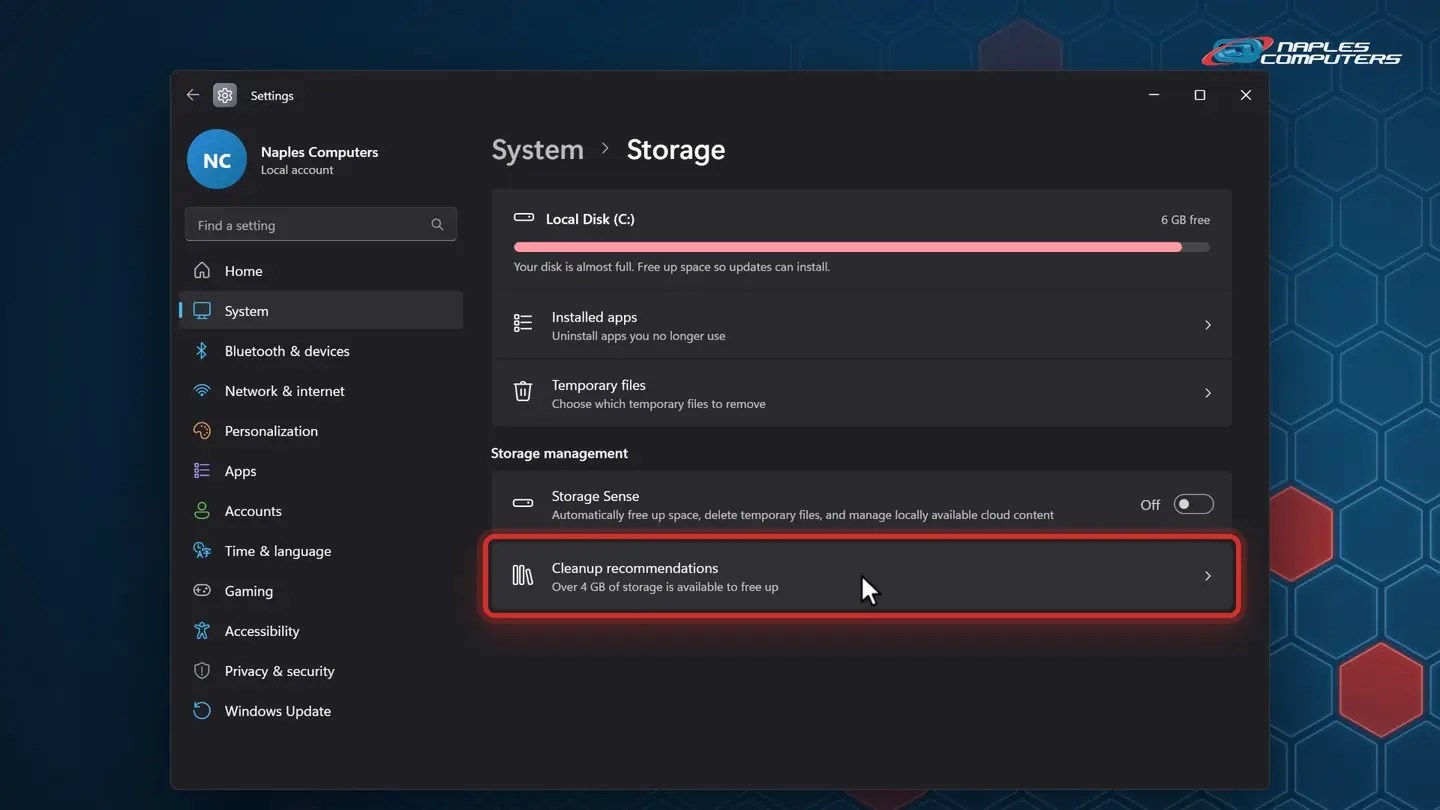Open Cleanup recommendations via its chevron
Viewport: 1440px width, 810px height.
click(x=1208, y=576)
